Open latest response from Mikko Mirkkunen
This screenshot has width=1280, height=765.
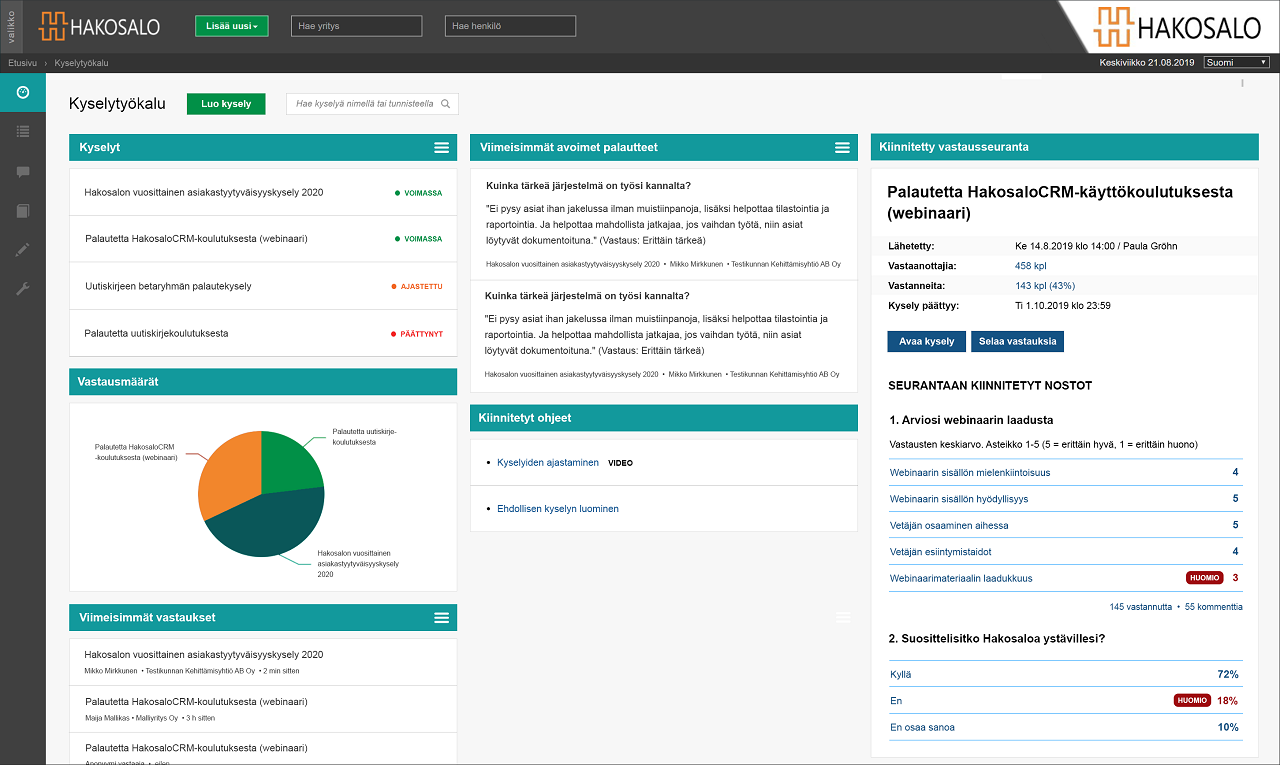[263, 661]
